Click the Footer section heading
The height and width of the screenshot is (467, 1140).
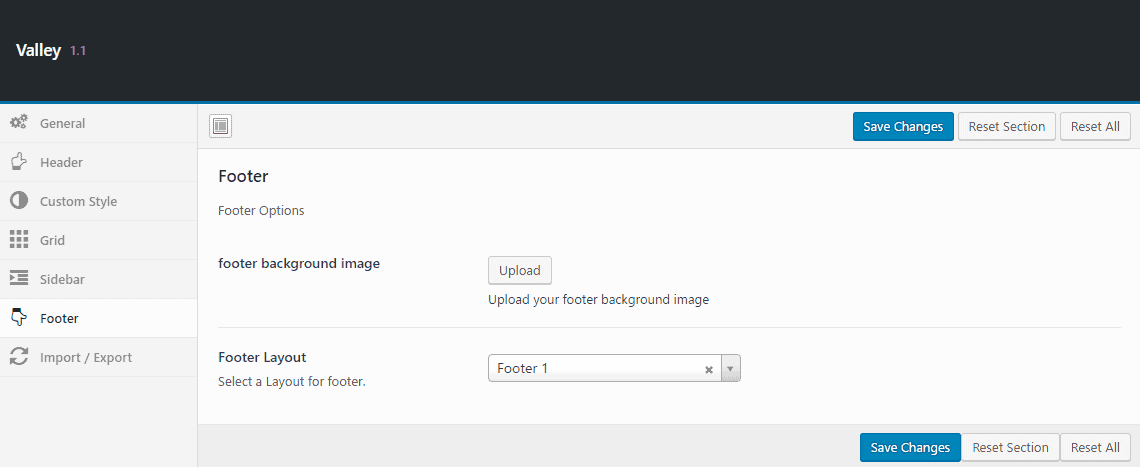tap(244, 176)
